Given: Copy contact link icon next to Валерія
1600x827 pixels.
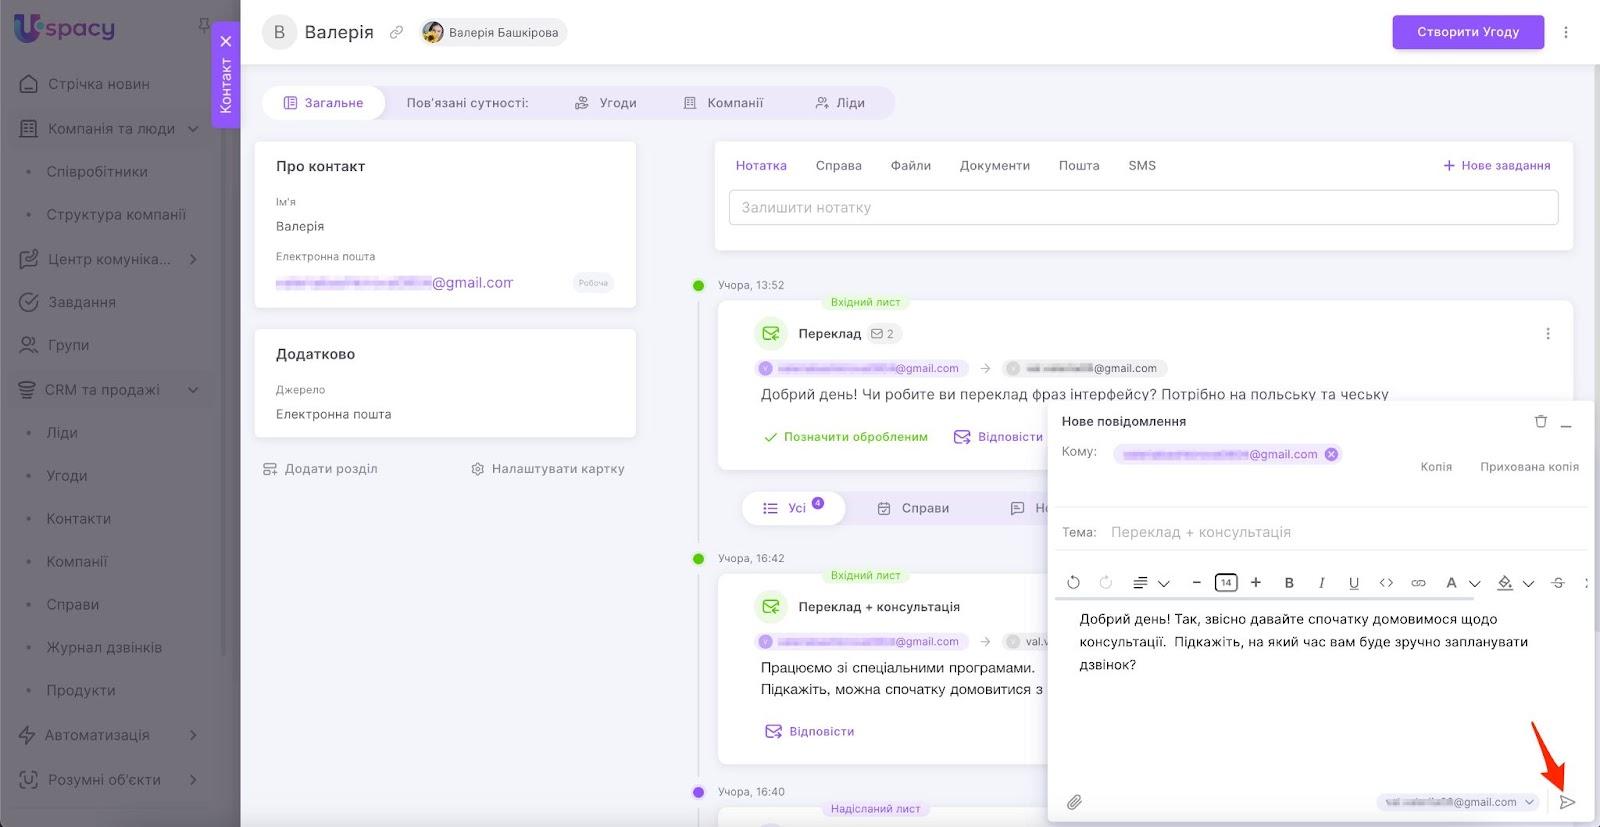Looking at the screenshot, I should click(x=396, y=32).
